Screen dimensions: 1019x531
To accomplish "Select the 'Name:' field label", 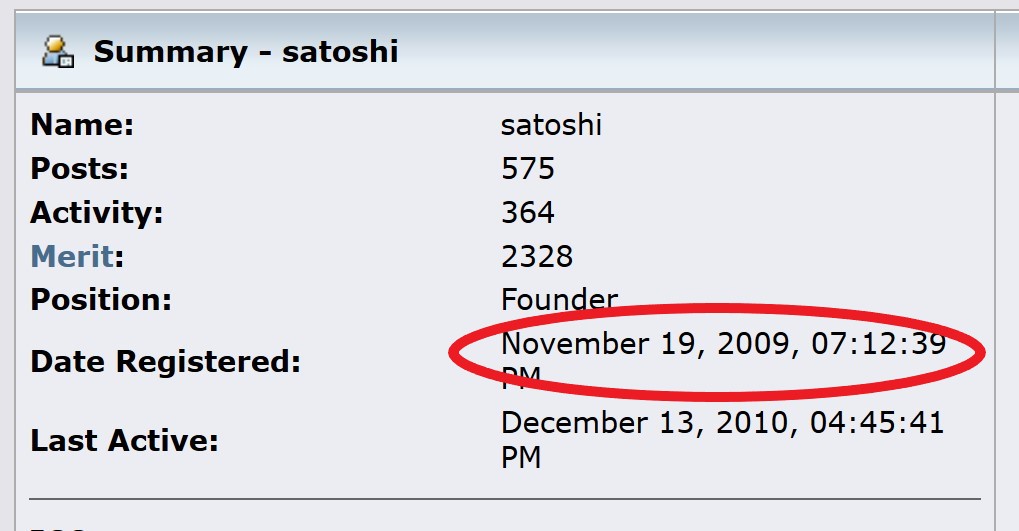I will coord(82,125).
